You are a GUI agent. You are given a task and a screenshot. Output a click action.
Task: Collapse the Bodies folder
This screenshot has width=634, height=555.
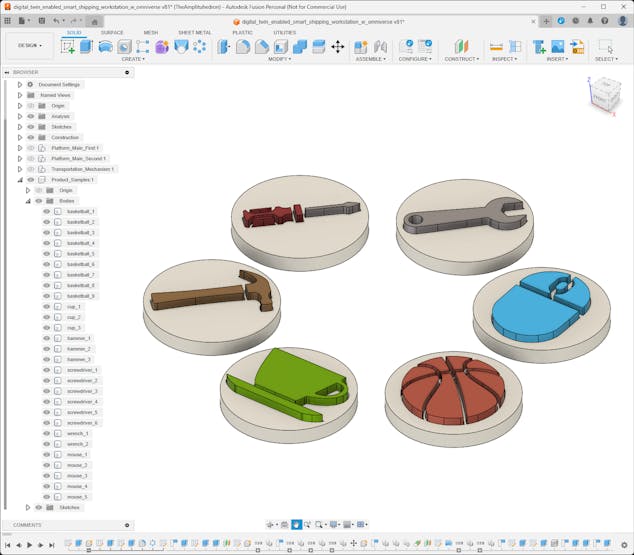28,201
